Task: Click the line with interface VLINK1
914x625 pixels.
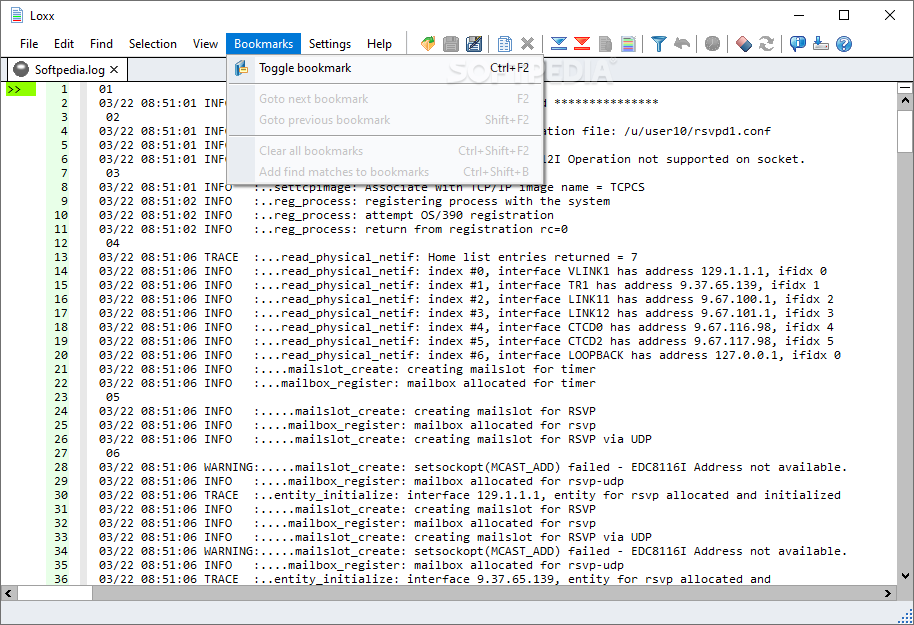Action: [x=462, y=271]
